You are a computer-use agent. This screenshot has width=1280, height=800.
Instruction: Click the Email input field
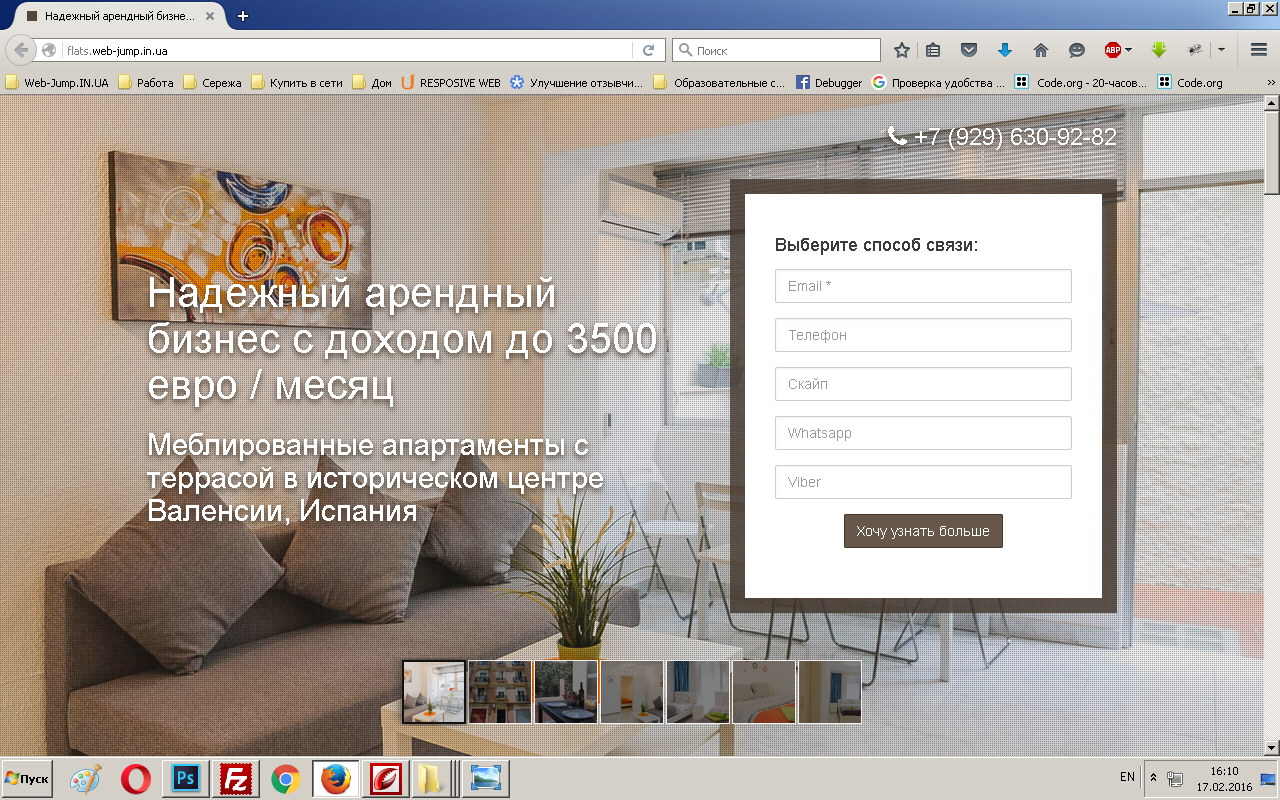[923, 286]
